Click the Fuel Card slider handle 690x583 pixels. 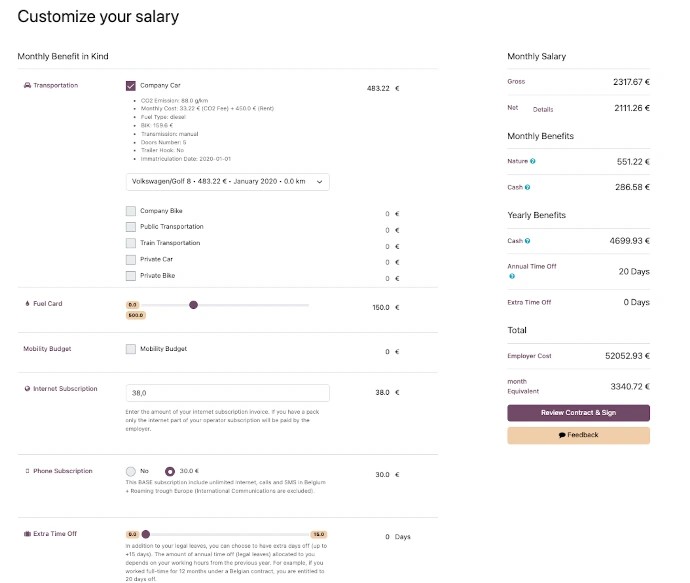tap(193, 305)
